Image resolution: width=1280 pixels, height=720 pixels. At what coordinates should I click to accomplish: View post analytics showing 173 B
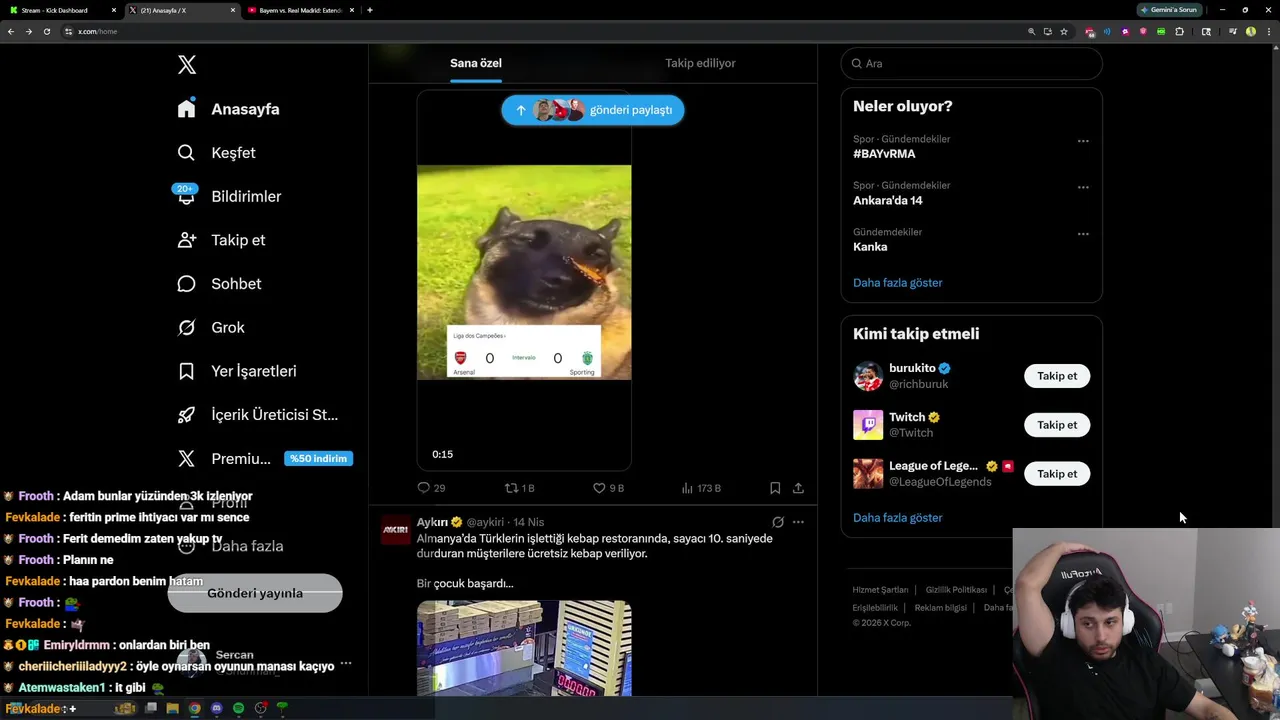click(701, 488)
